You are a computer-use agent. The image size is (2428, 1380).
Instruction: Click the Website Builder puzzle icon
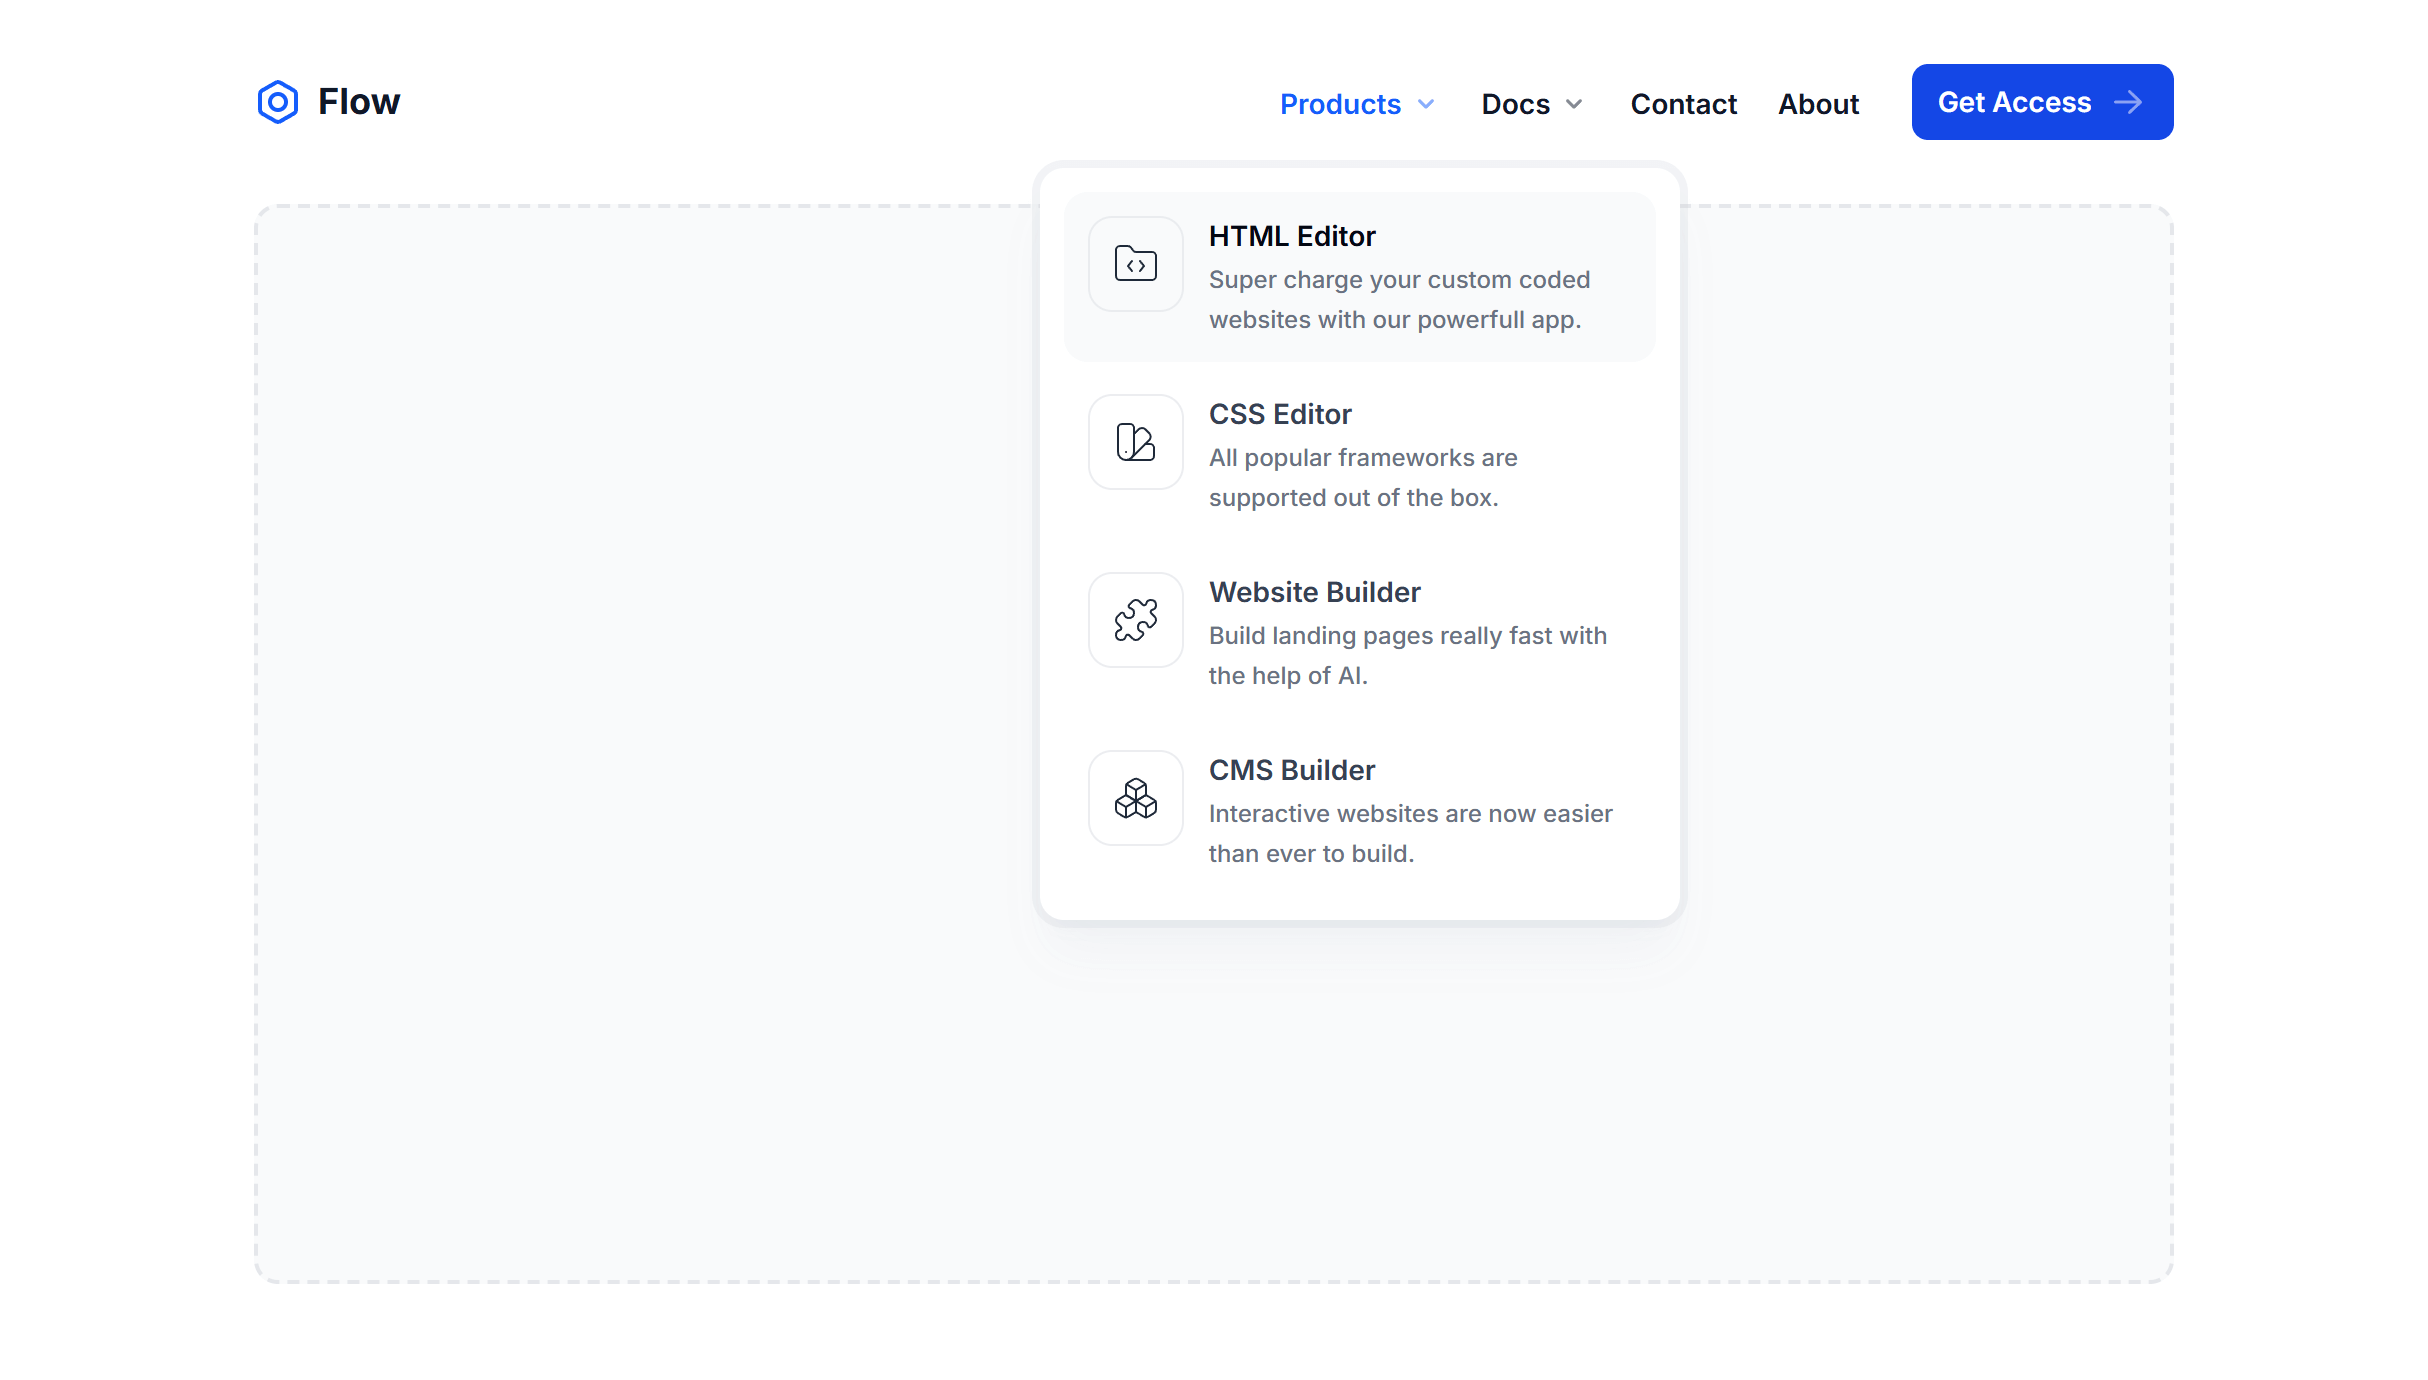click(x=1135, y=620)
